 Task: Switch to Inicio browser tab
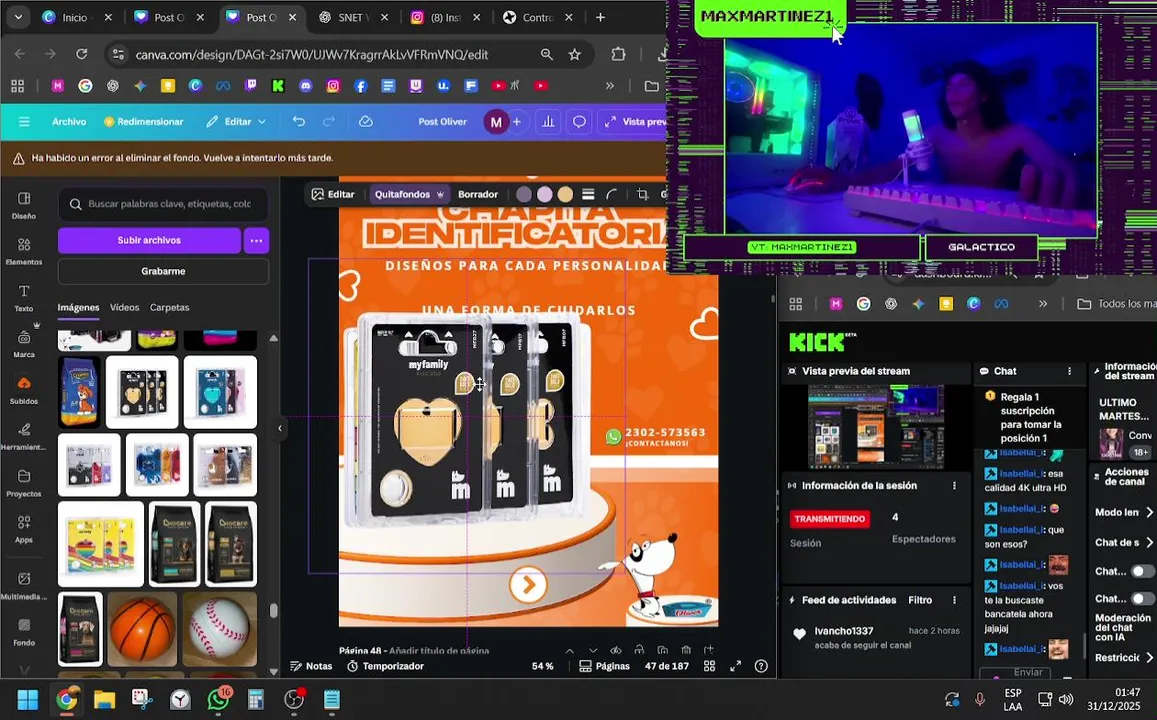tap(74, 17)
